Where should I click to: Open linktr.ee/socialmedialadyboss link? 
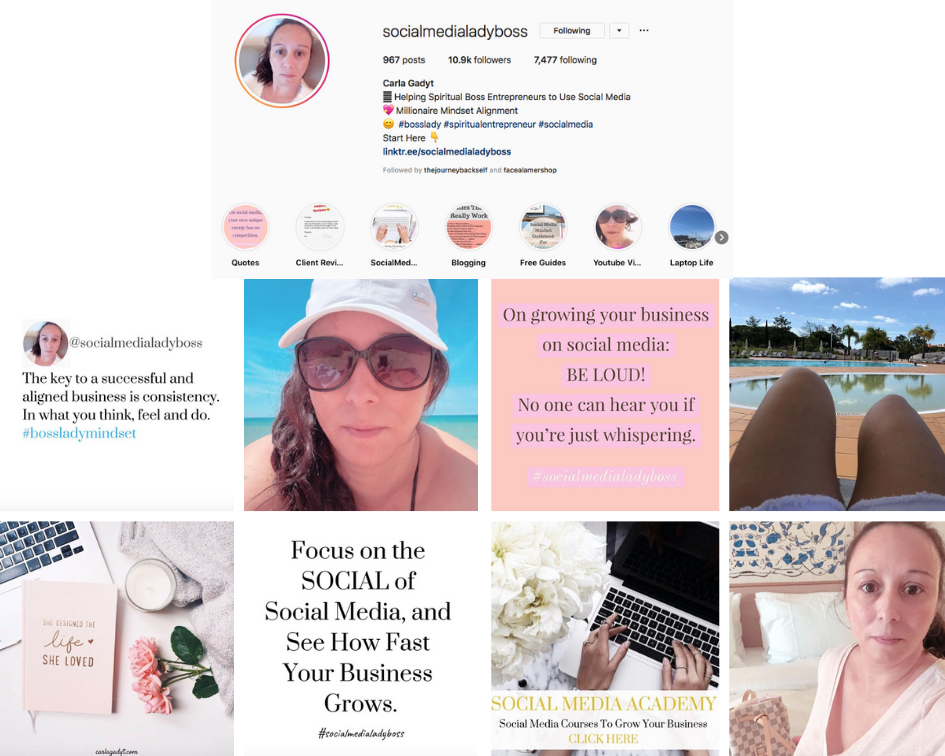[x=447, y=152]
